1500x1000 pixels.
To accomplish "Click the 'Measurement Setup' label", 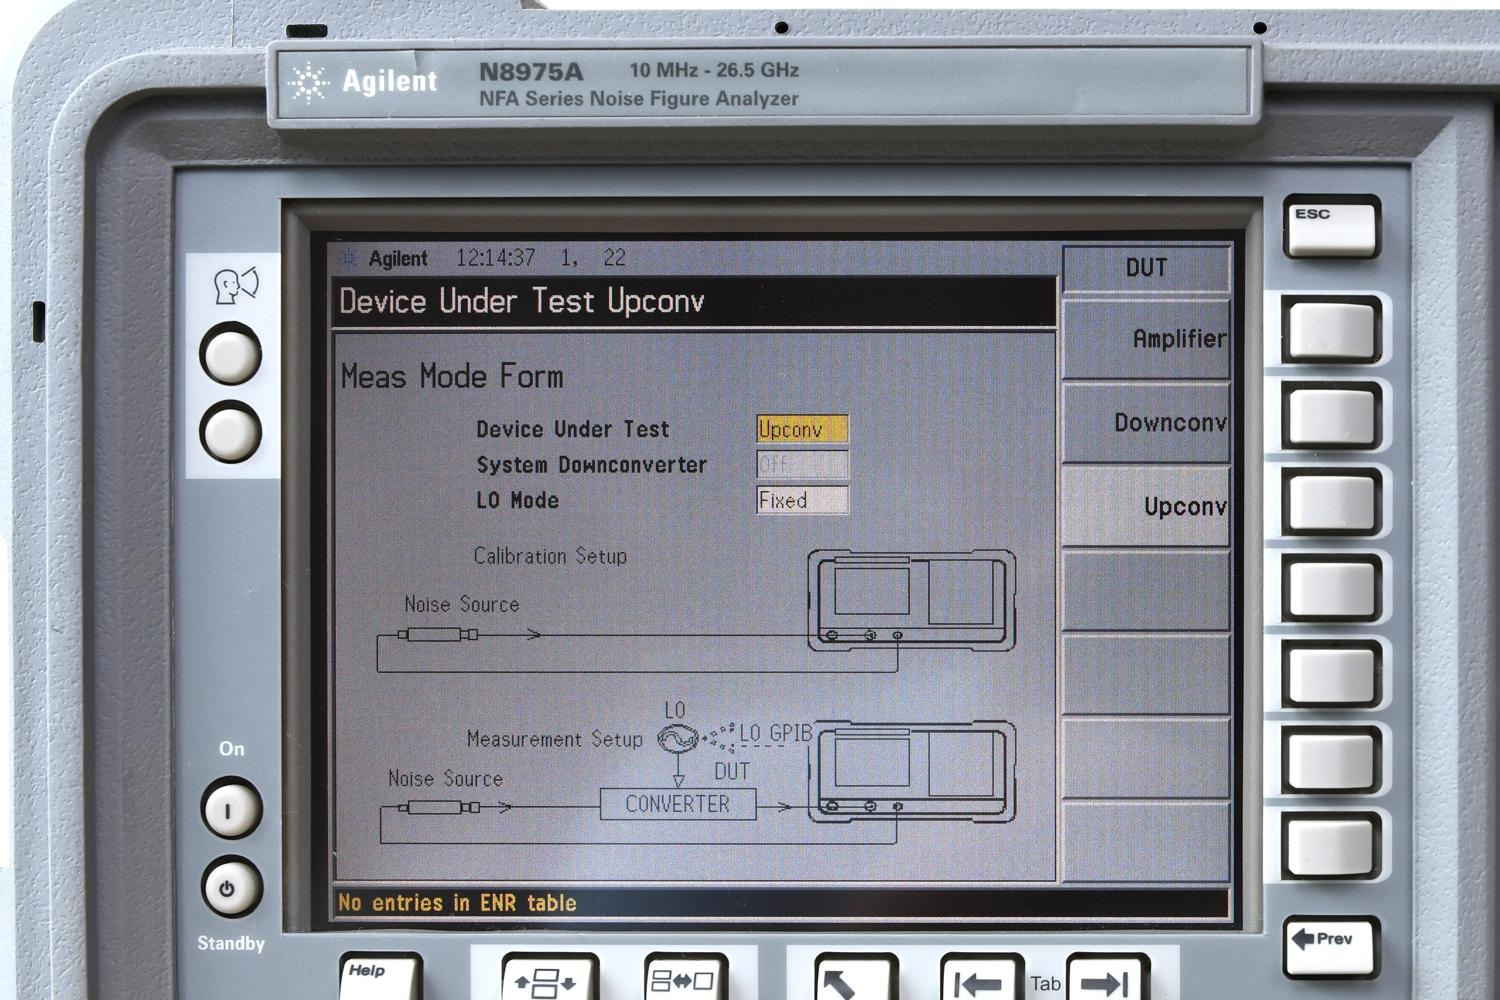I will [554, 740].
